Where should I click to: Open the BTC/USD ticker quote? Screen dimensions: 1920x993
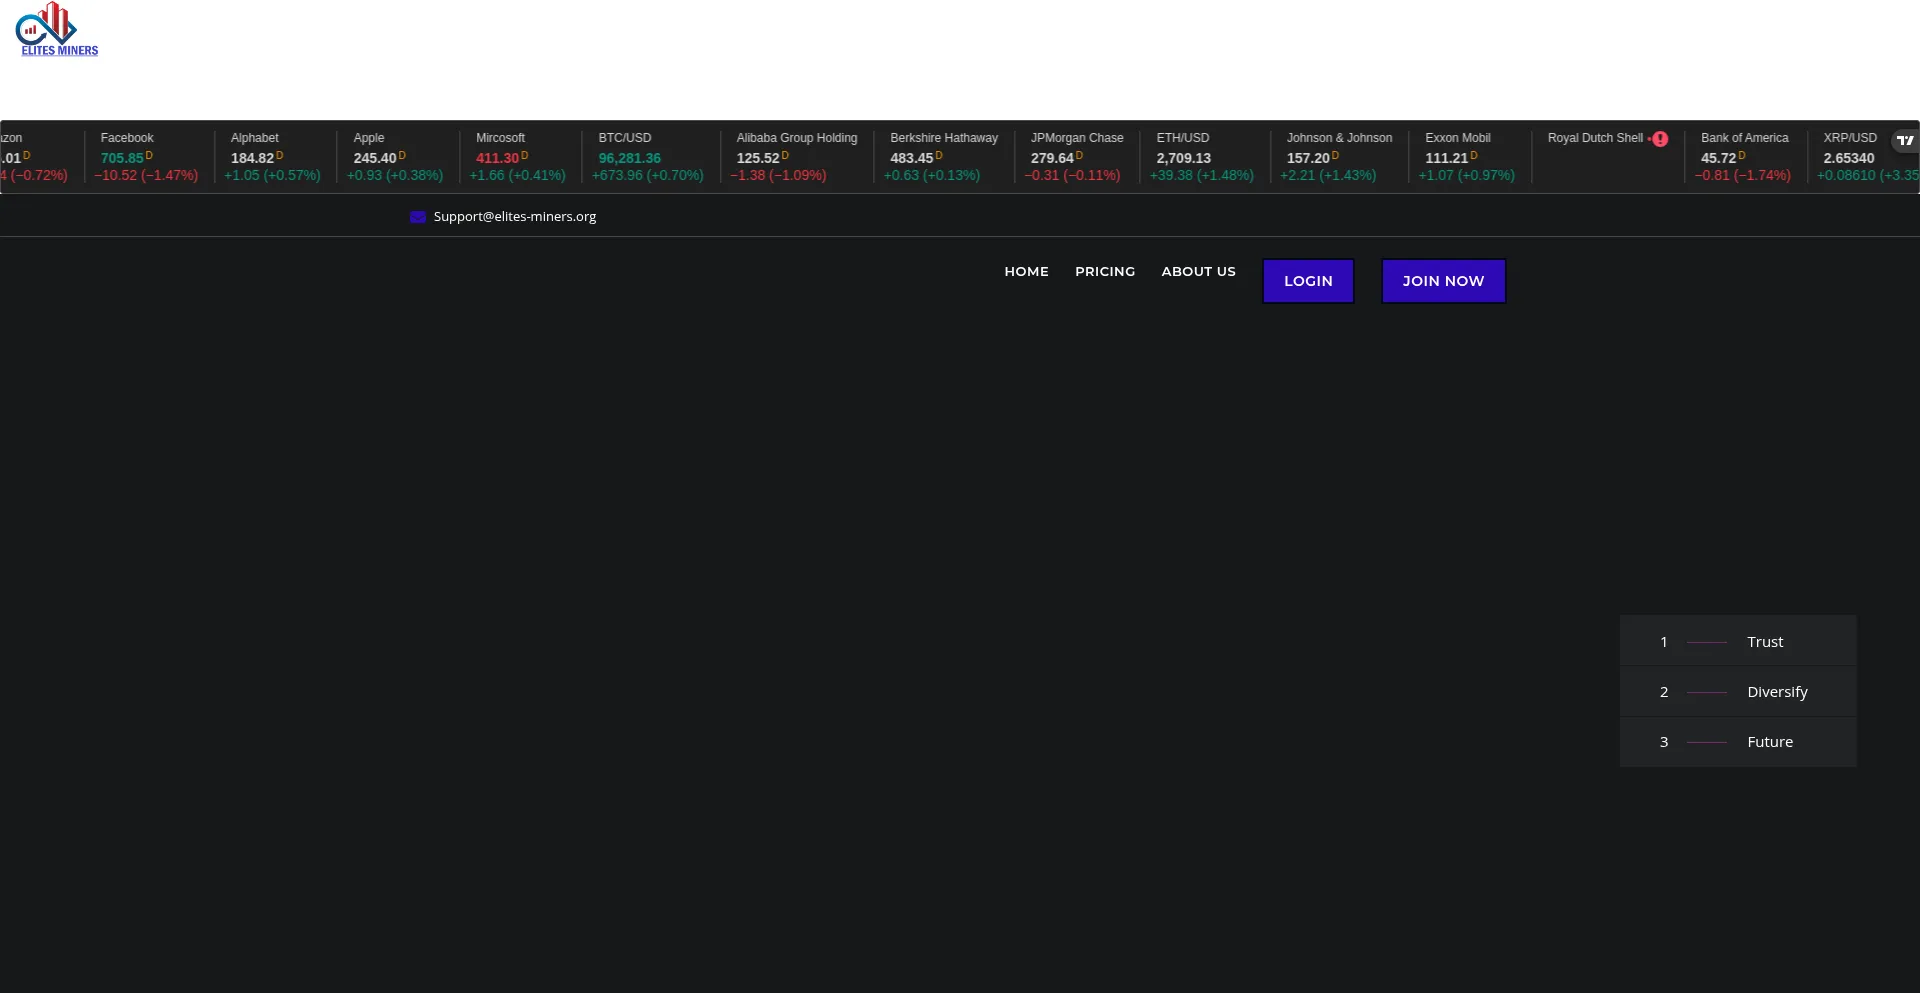pyautogui.click(x=647, y=157)
